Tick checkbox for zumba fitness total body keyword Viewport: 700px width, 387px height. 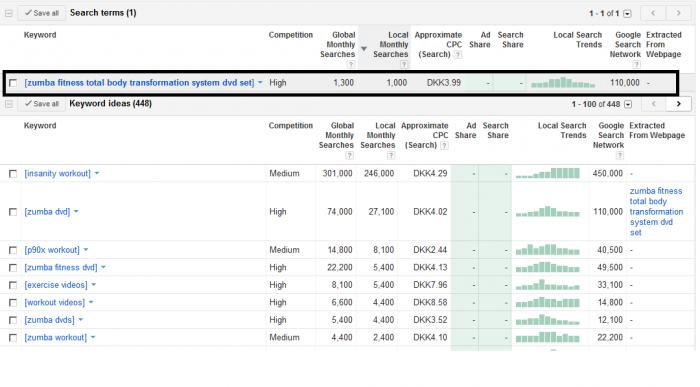(13, 83)
